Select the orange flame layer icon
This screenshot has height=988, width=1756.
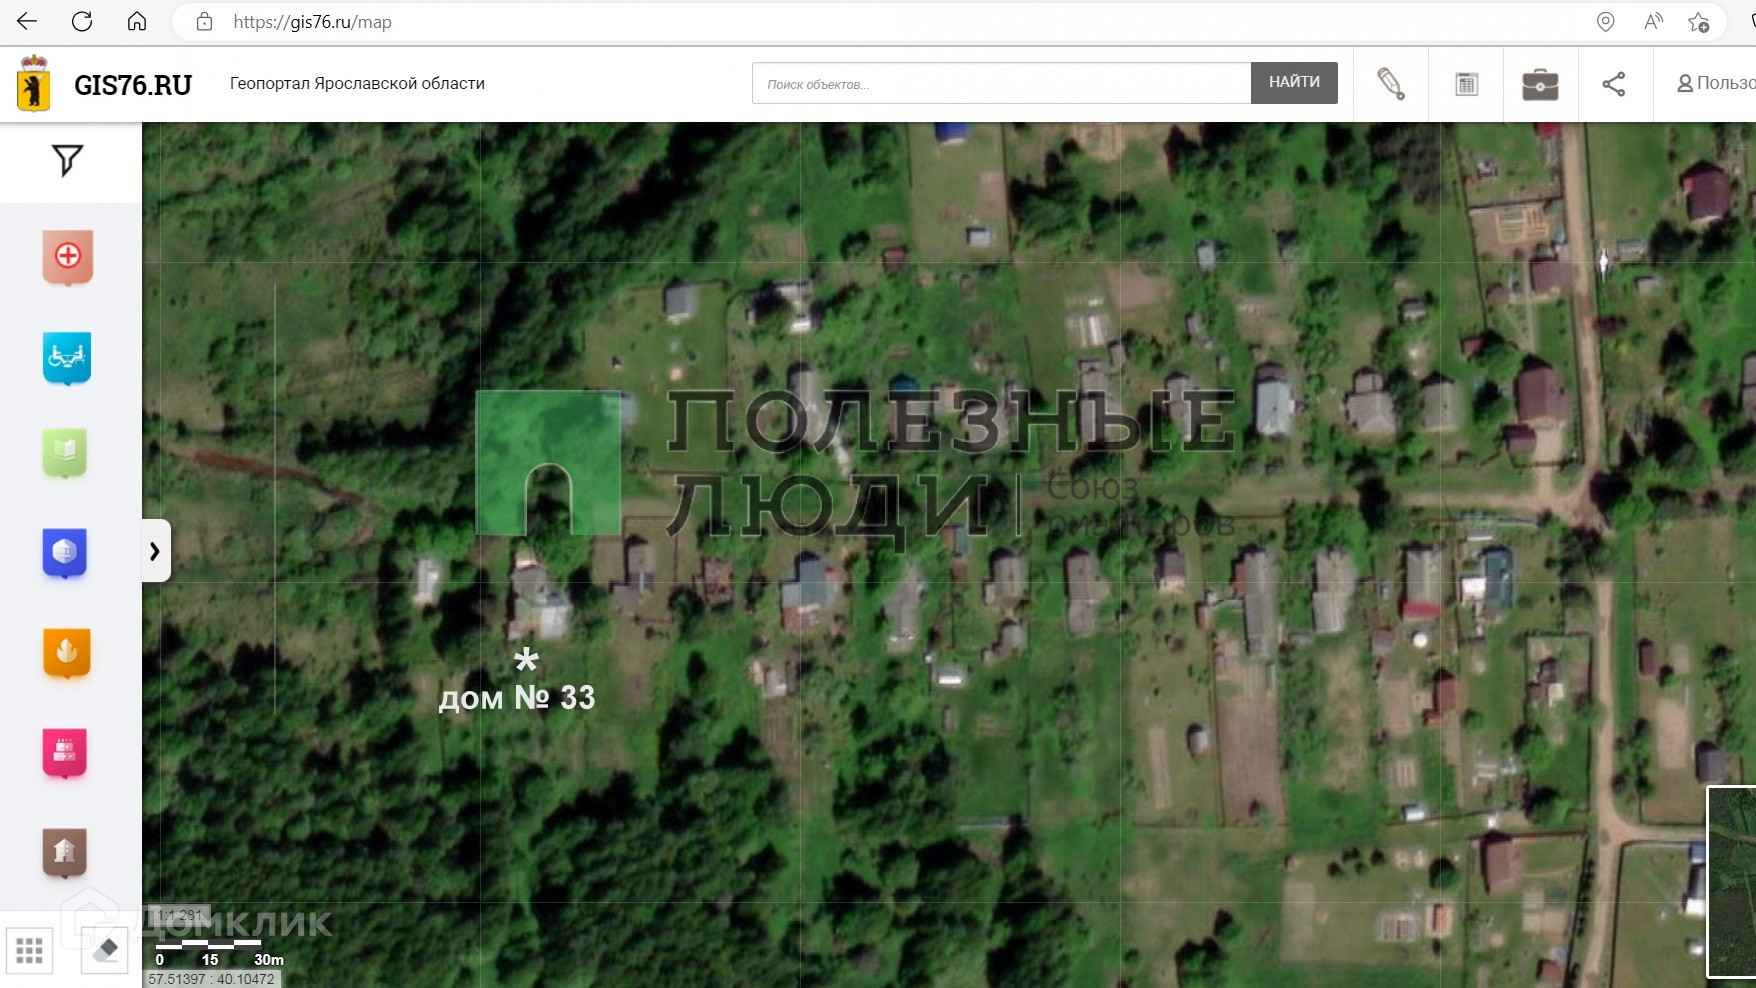67,653
